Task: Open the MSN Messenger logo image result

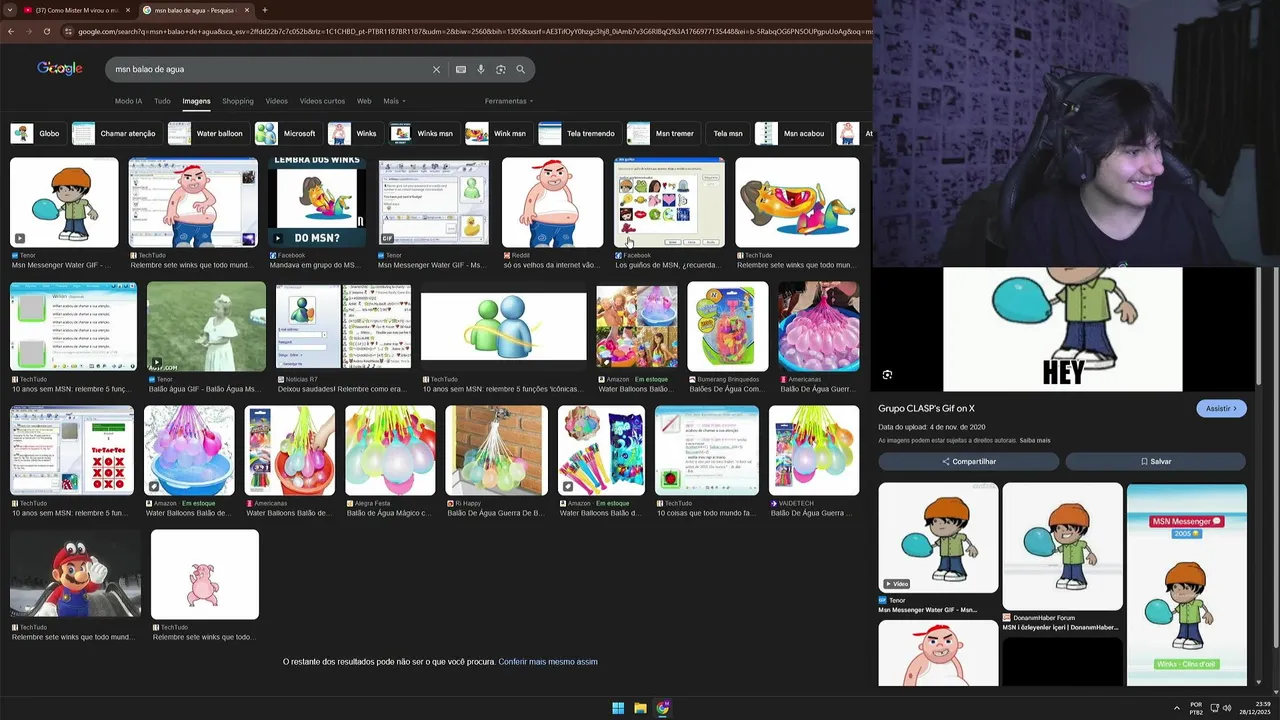Action: 504,326
